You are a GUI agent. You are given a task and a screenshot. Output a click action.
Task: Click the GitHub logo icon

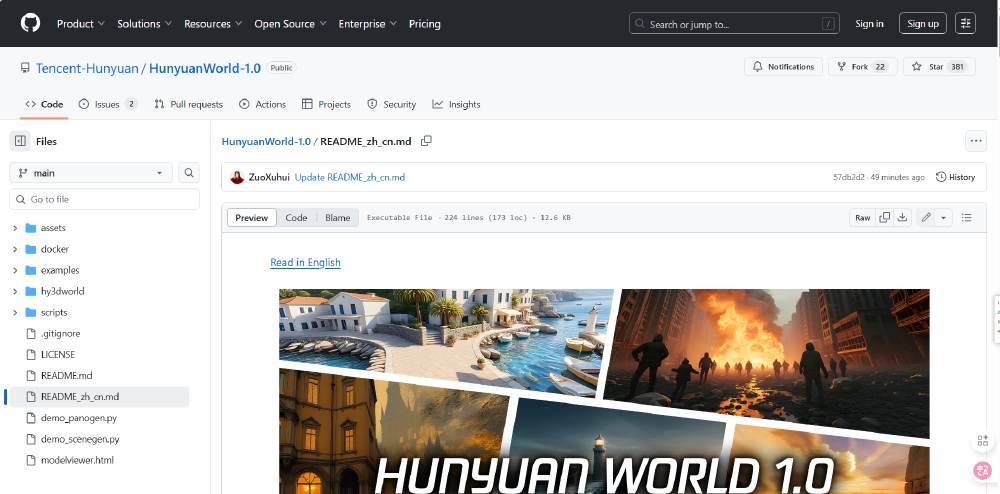pyautogui.click(x=30, y=24)
